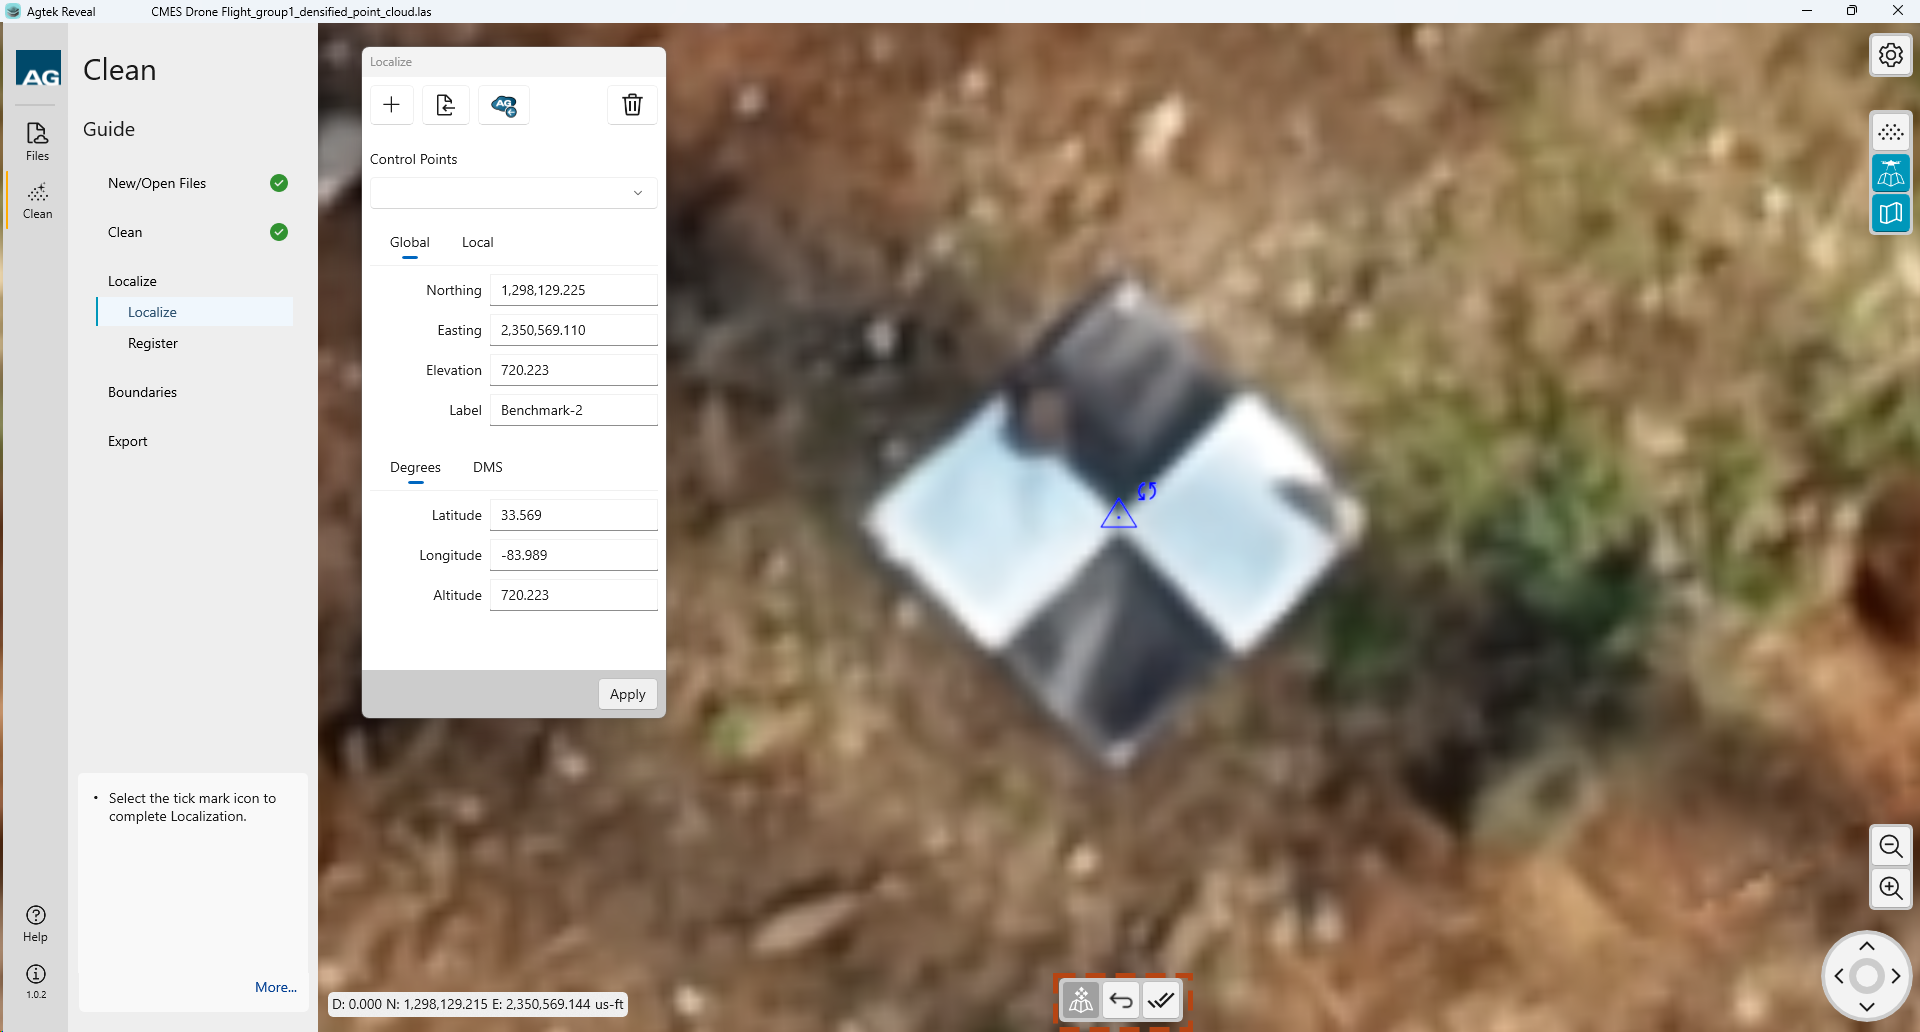Add a new control point with the plus icon
This screenshot has height=1032, width=1920.
[392, 105]
